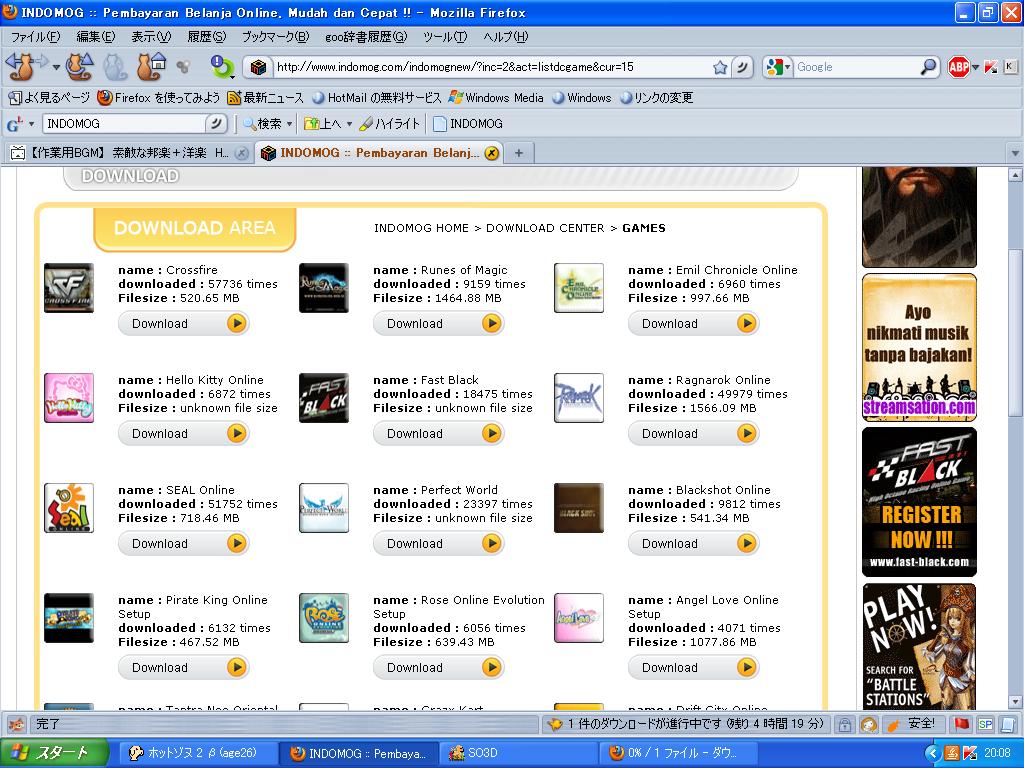Open the ツール(T) menu
The image size is (1024, 768).
click(x=445, y=37)
